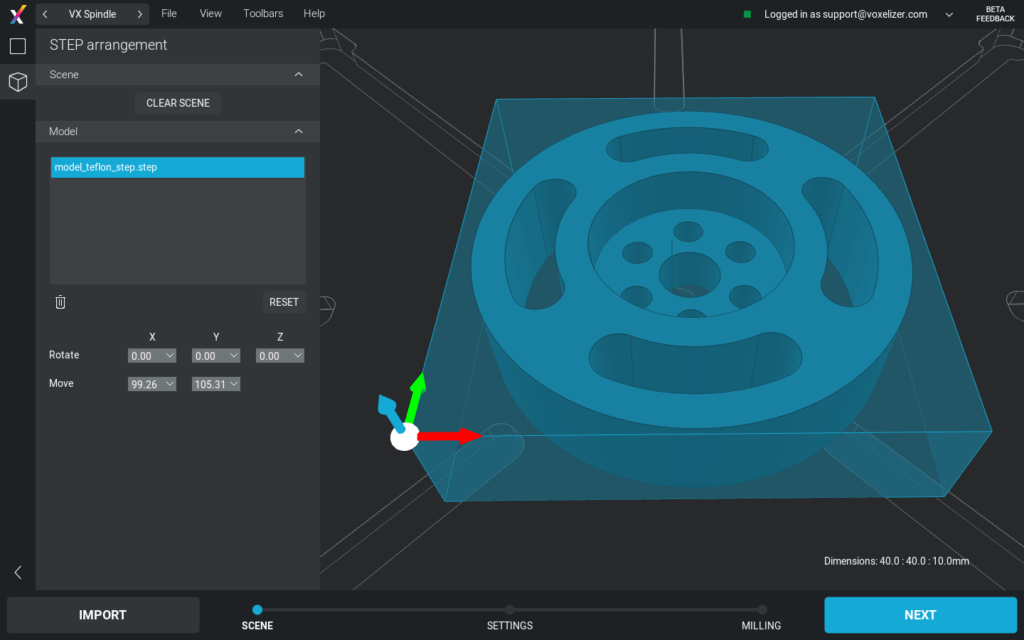
Task: Collapse the Scene section chevron
Action: (x=298, y=74)
